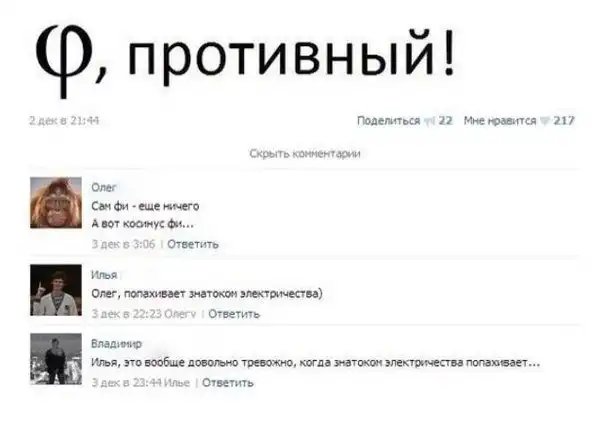Reply to Oleg's comment with Ответить
This screenshot has width=604, height=424.
click(193, 244)
